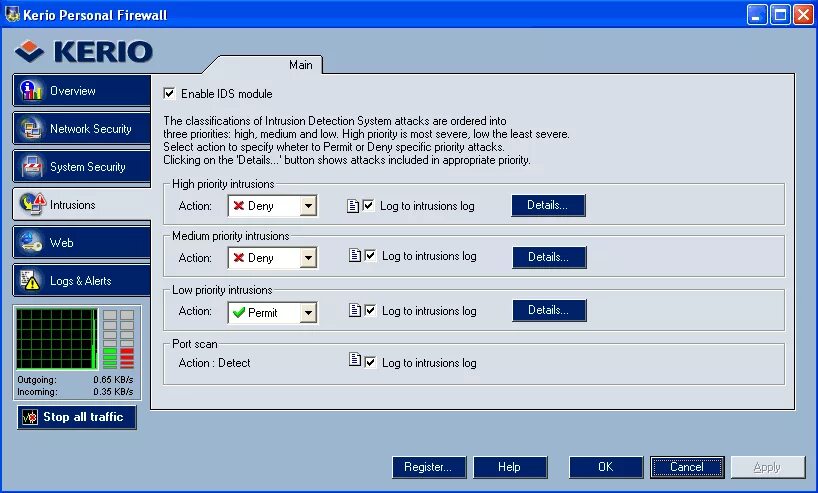Minimize the Kerio Personal Firewall window
818x493 pixels.
(757, 15)
